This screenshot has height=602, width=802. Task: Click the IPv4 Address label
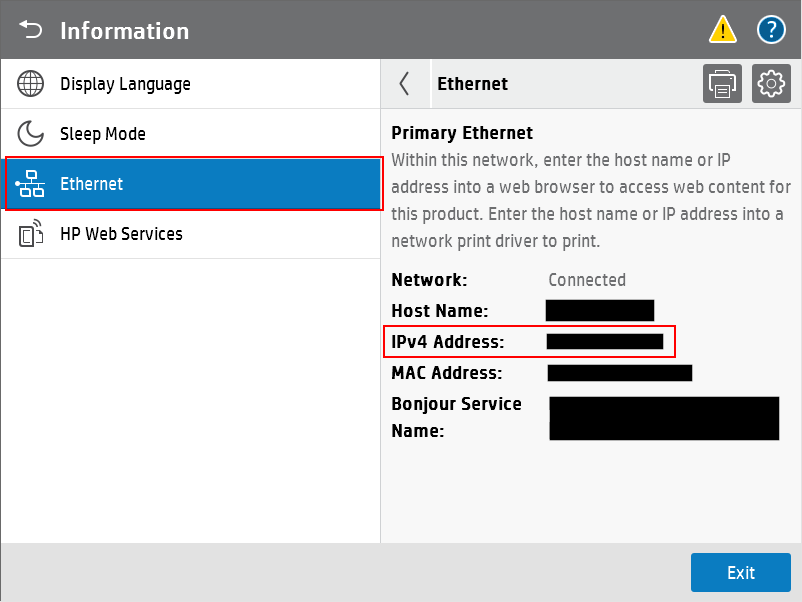click(x=448, y=342)
